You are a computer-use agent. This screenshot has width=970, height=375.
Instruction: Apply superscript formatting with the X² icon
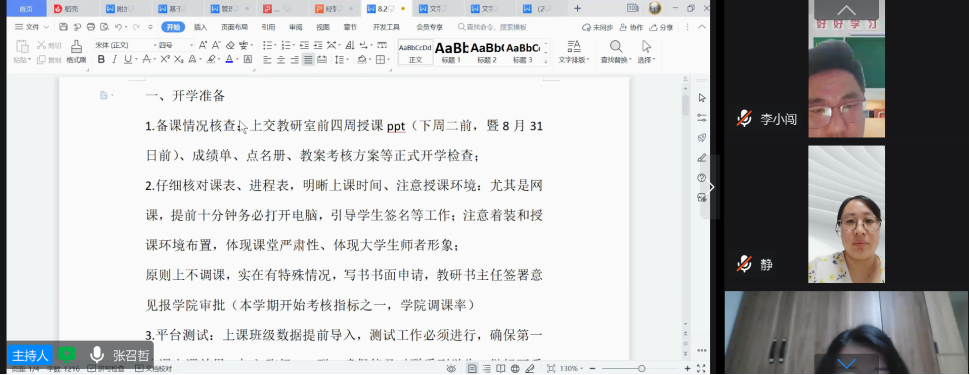[x=165, y=59]
